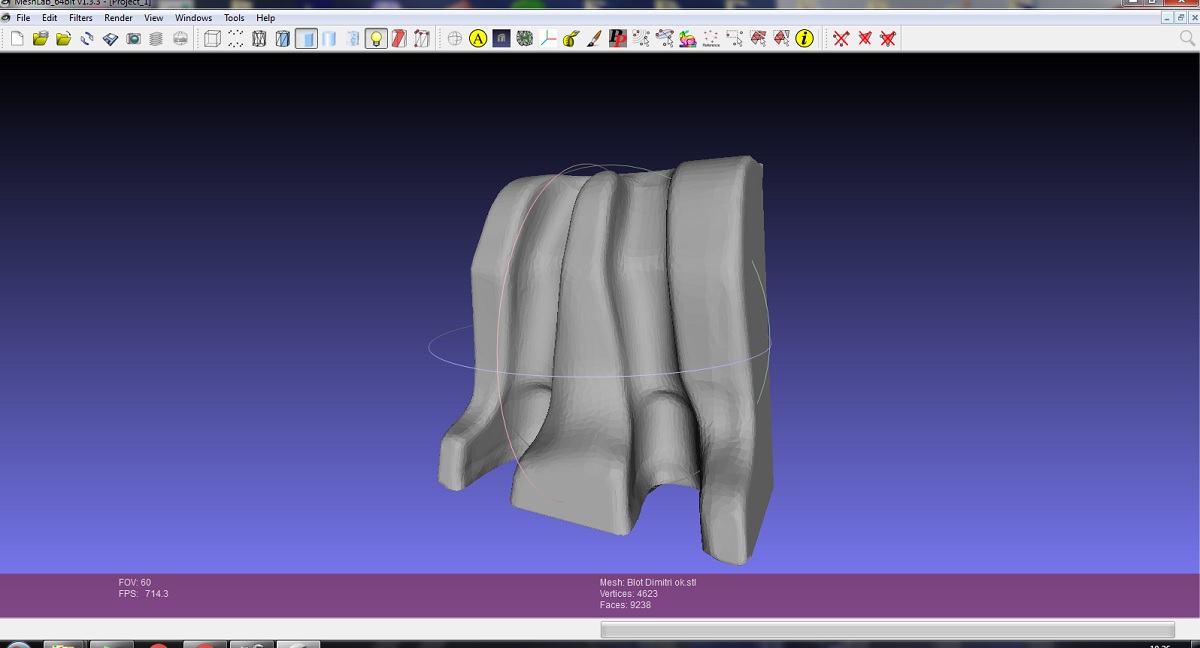Viewport: 1200px width, 648px height.
Task: Choose the yellow paint bucket tool
Action: [571, 39]
